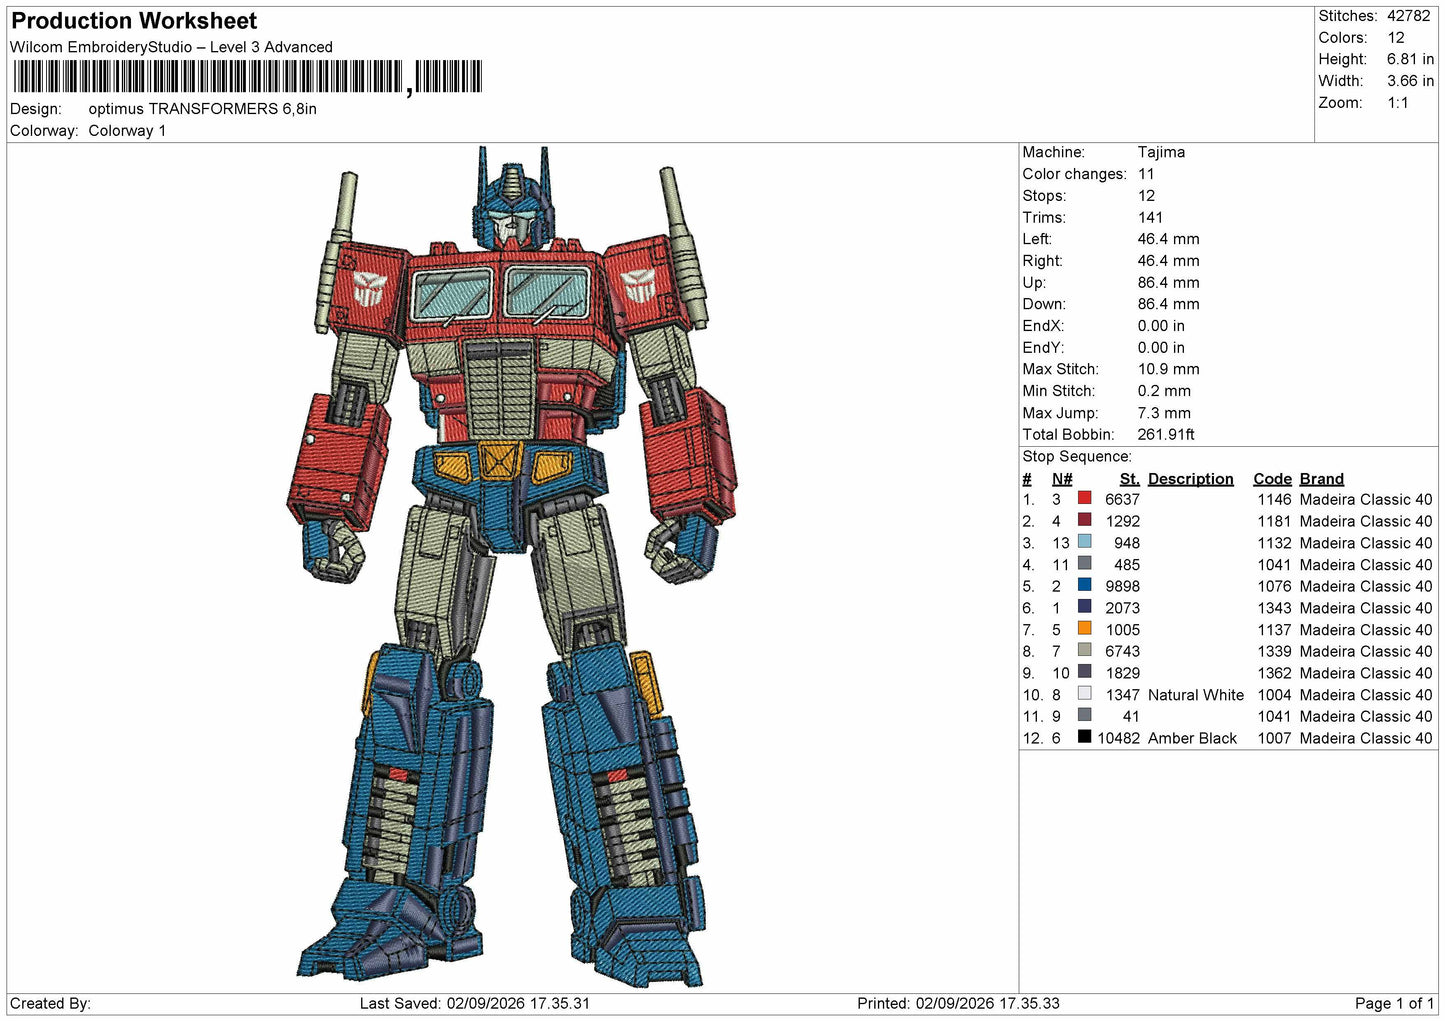Click the "Stop Sequence:" heading
Screen dimensions: 1445x1021
1077,457
